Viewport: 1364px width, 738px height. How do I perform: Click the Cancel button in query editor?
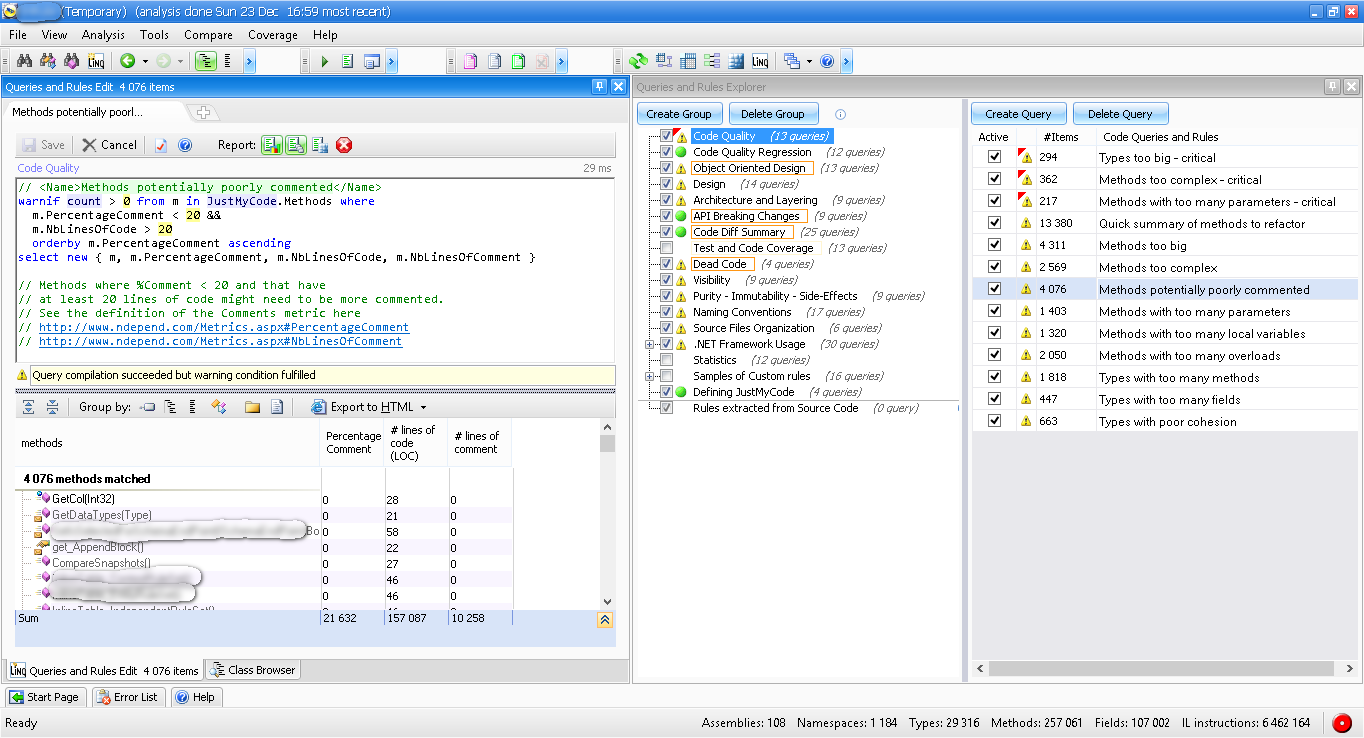[x=110, y=145]
